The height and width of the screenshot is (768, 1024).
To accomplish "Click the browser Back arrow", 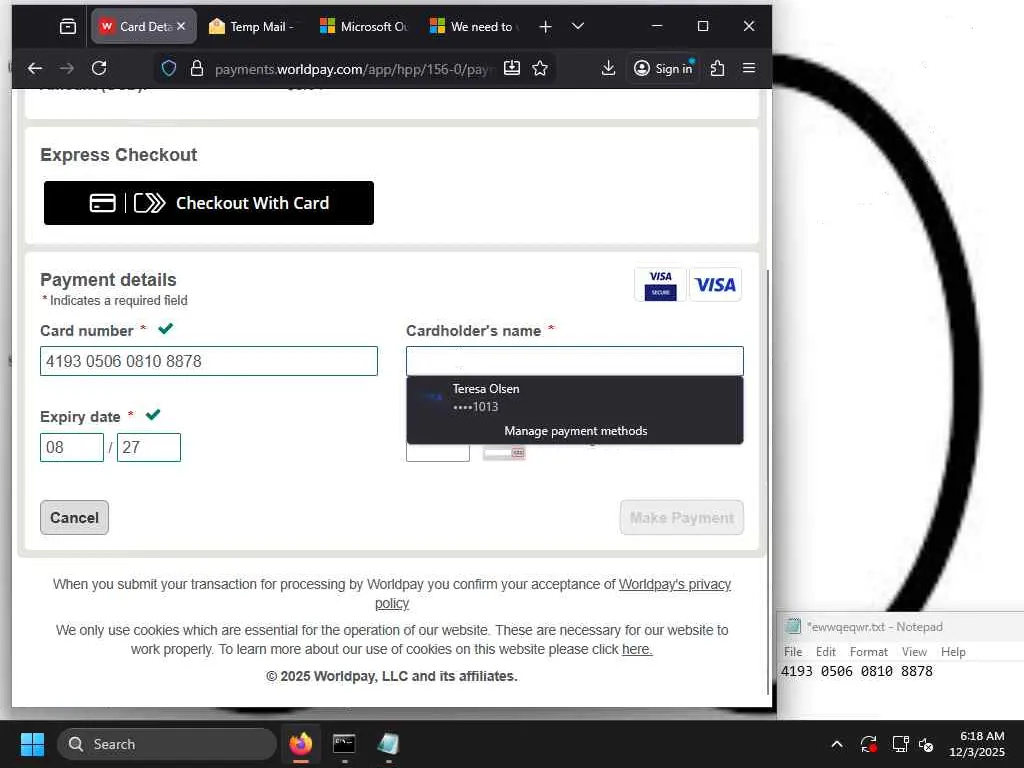I will click(x=35, y=68).
